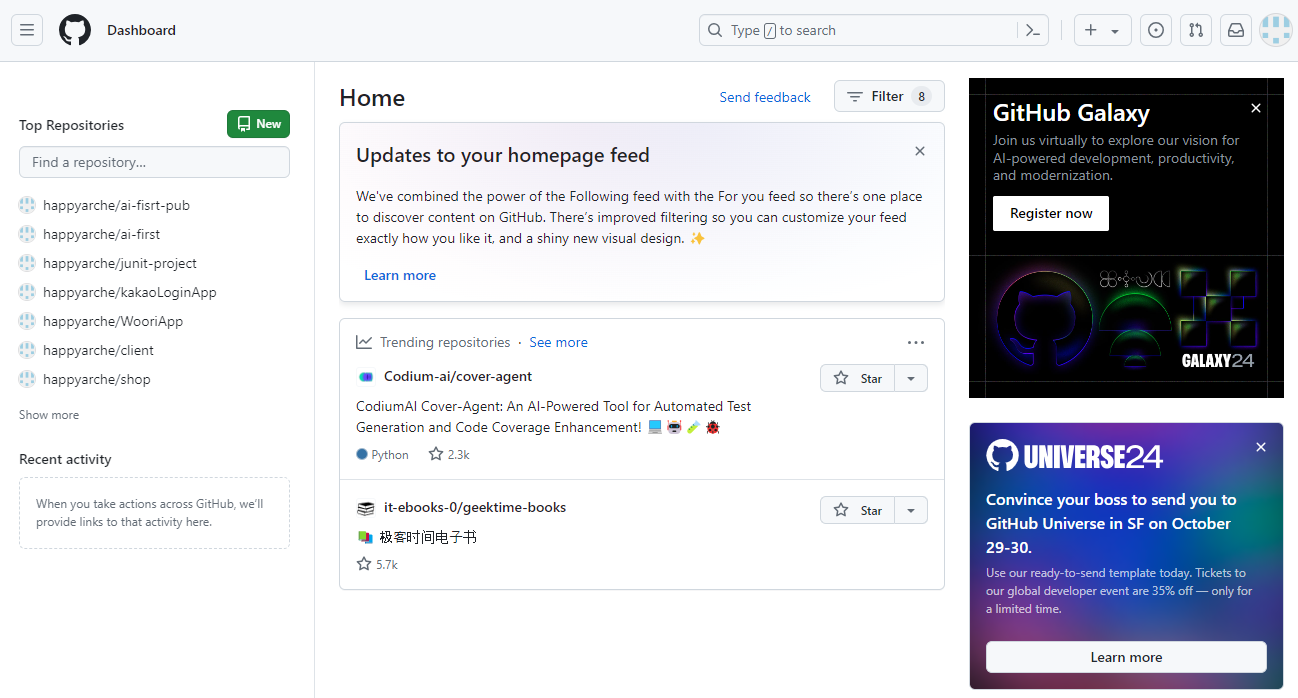The width and height of the screenshot is (1298, 698).
Task: Click avatar beside happyarche/ai-fisrt-pub
Action: tap(27, 205)
